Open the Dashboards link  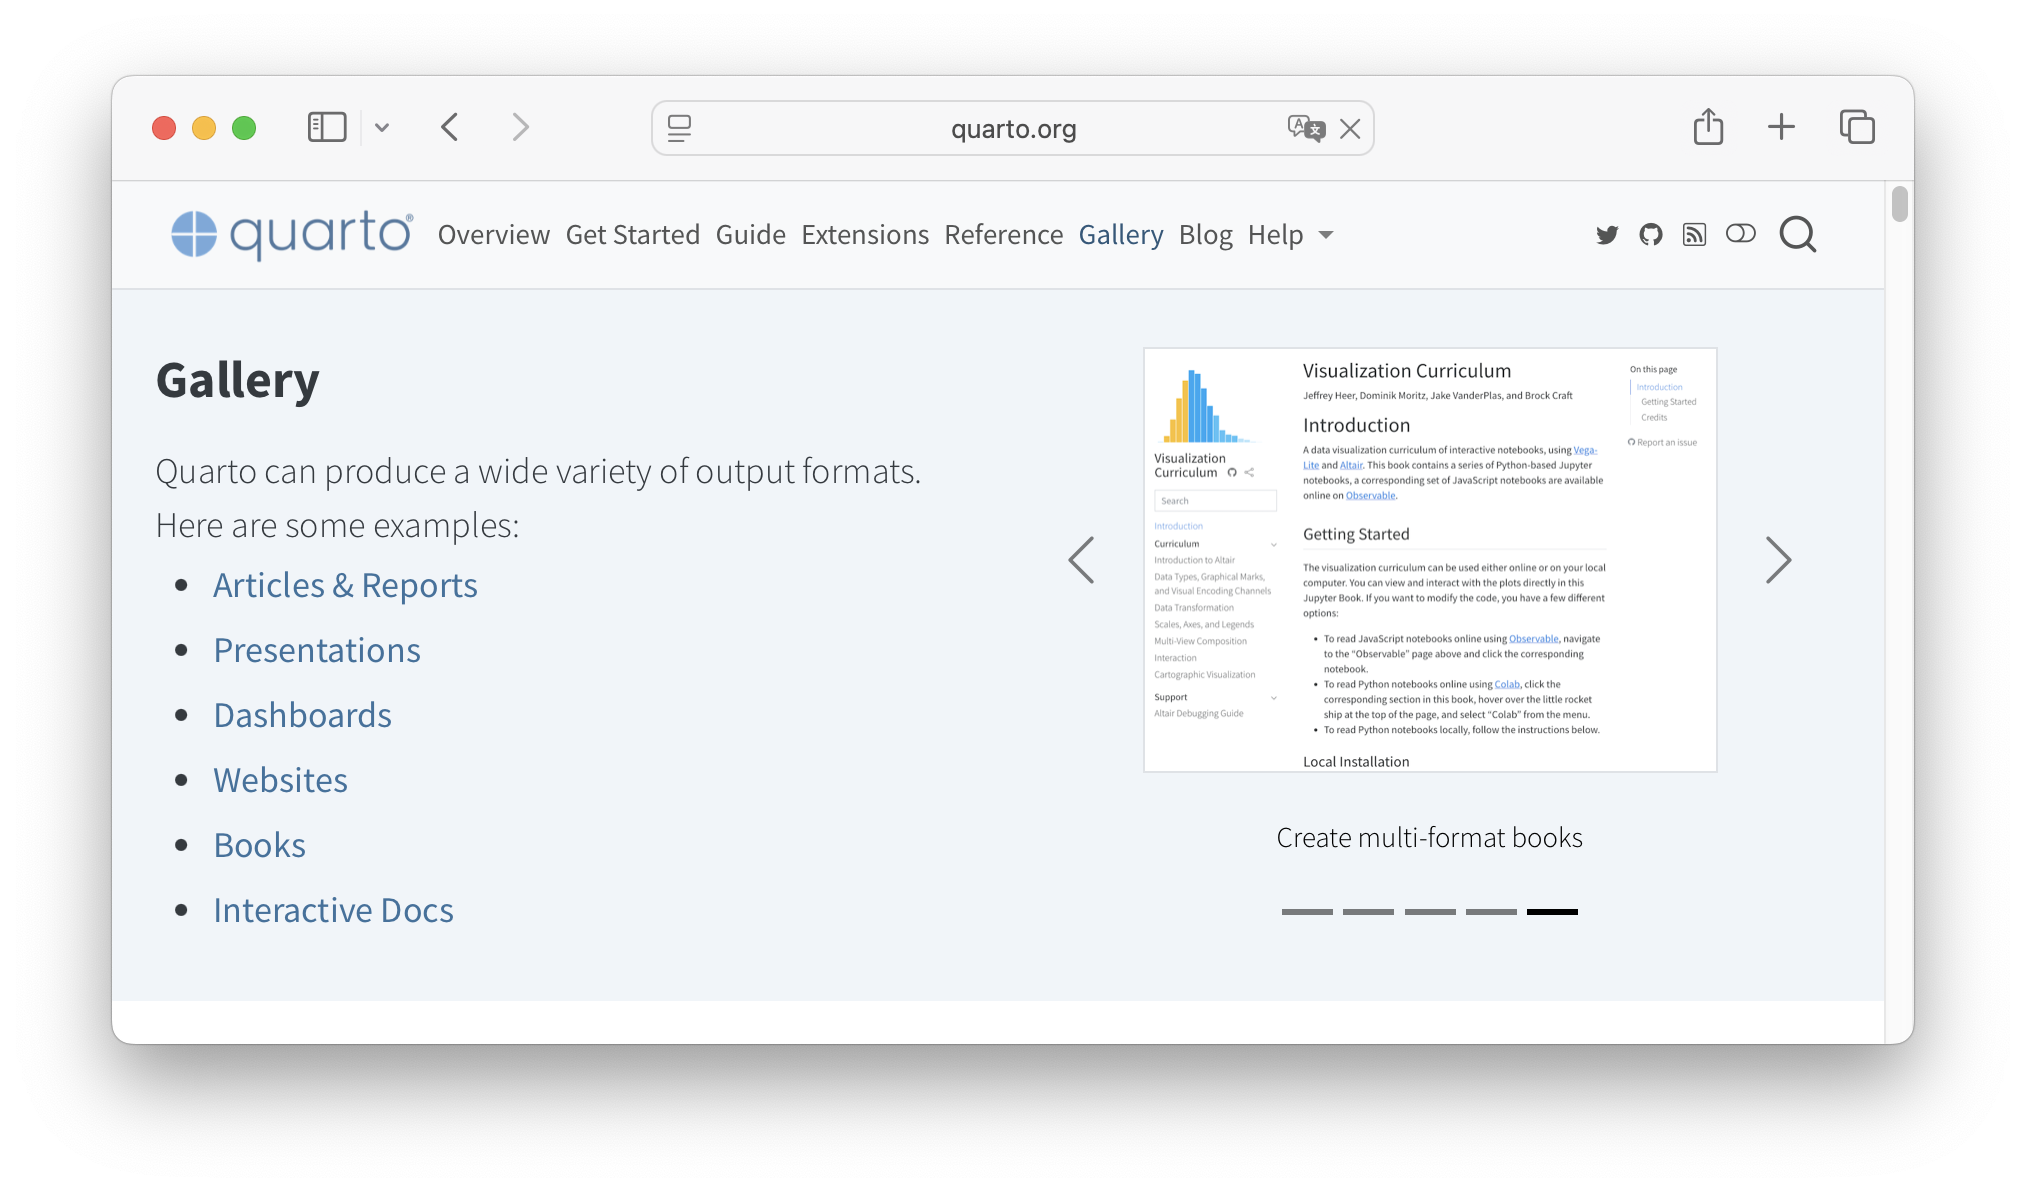[302, 715]
